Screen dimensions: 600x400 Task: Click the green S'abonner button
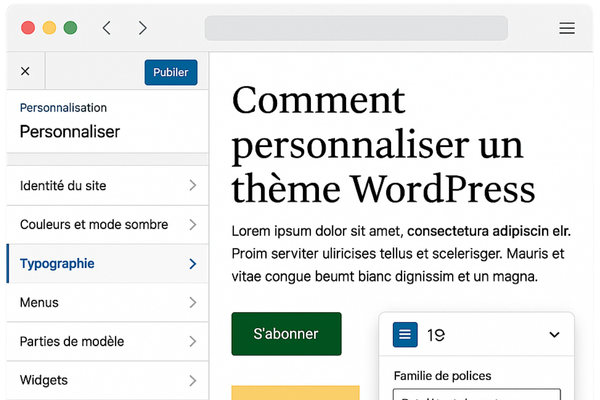click(x=286, y=334)
